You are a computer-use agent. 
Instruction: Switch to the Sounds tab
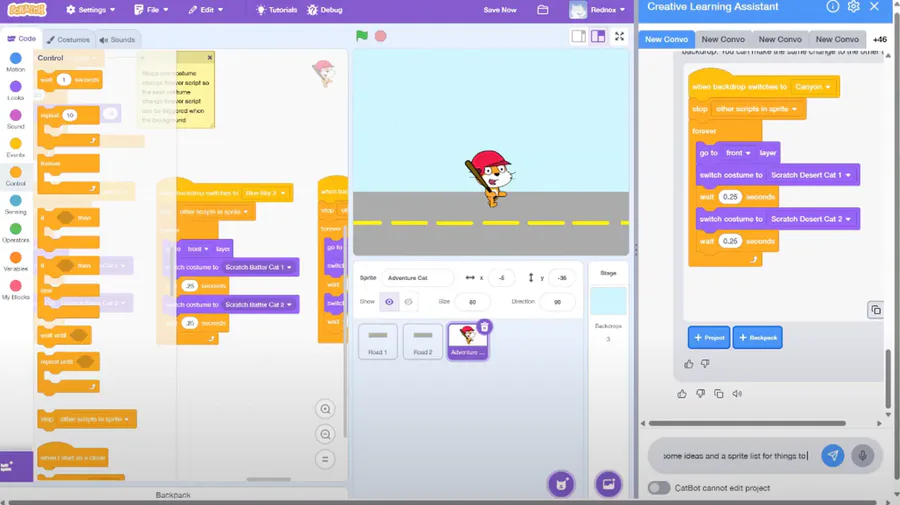pos(117,40)
